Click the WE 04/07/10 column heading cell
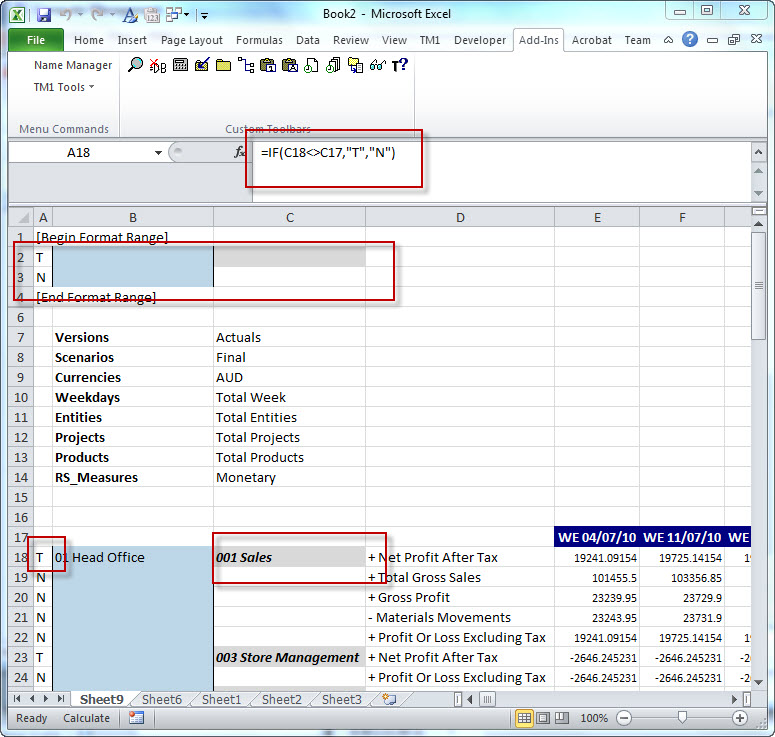The height and width of the screenshot is (737, 775). (597, 537)
